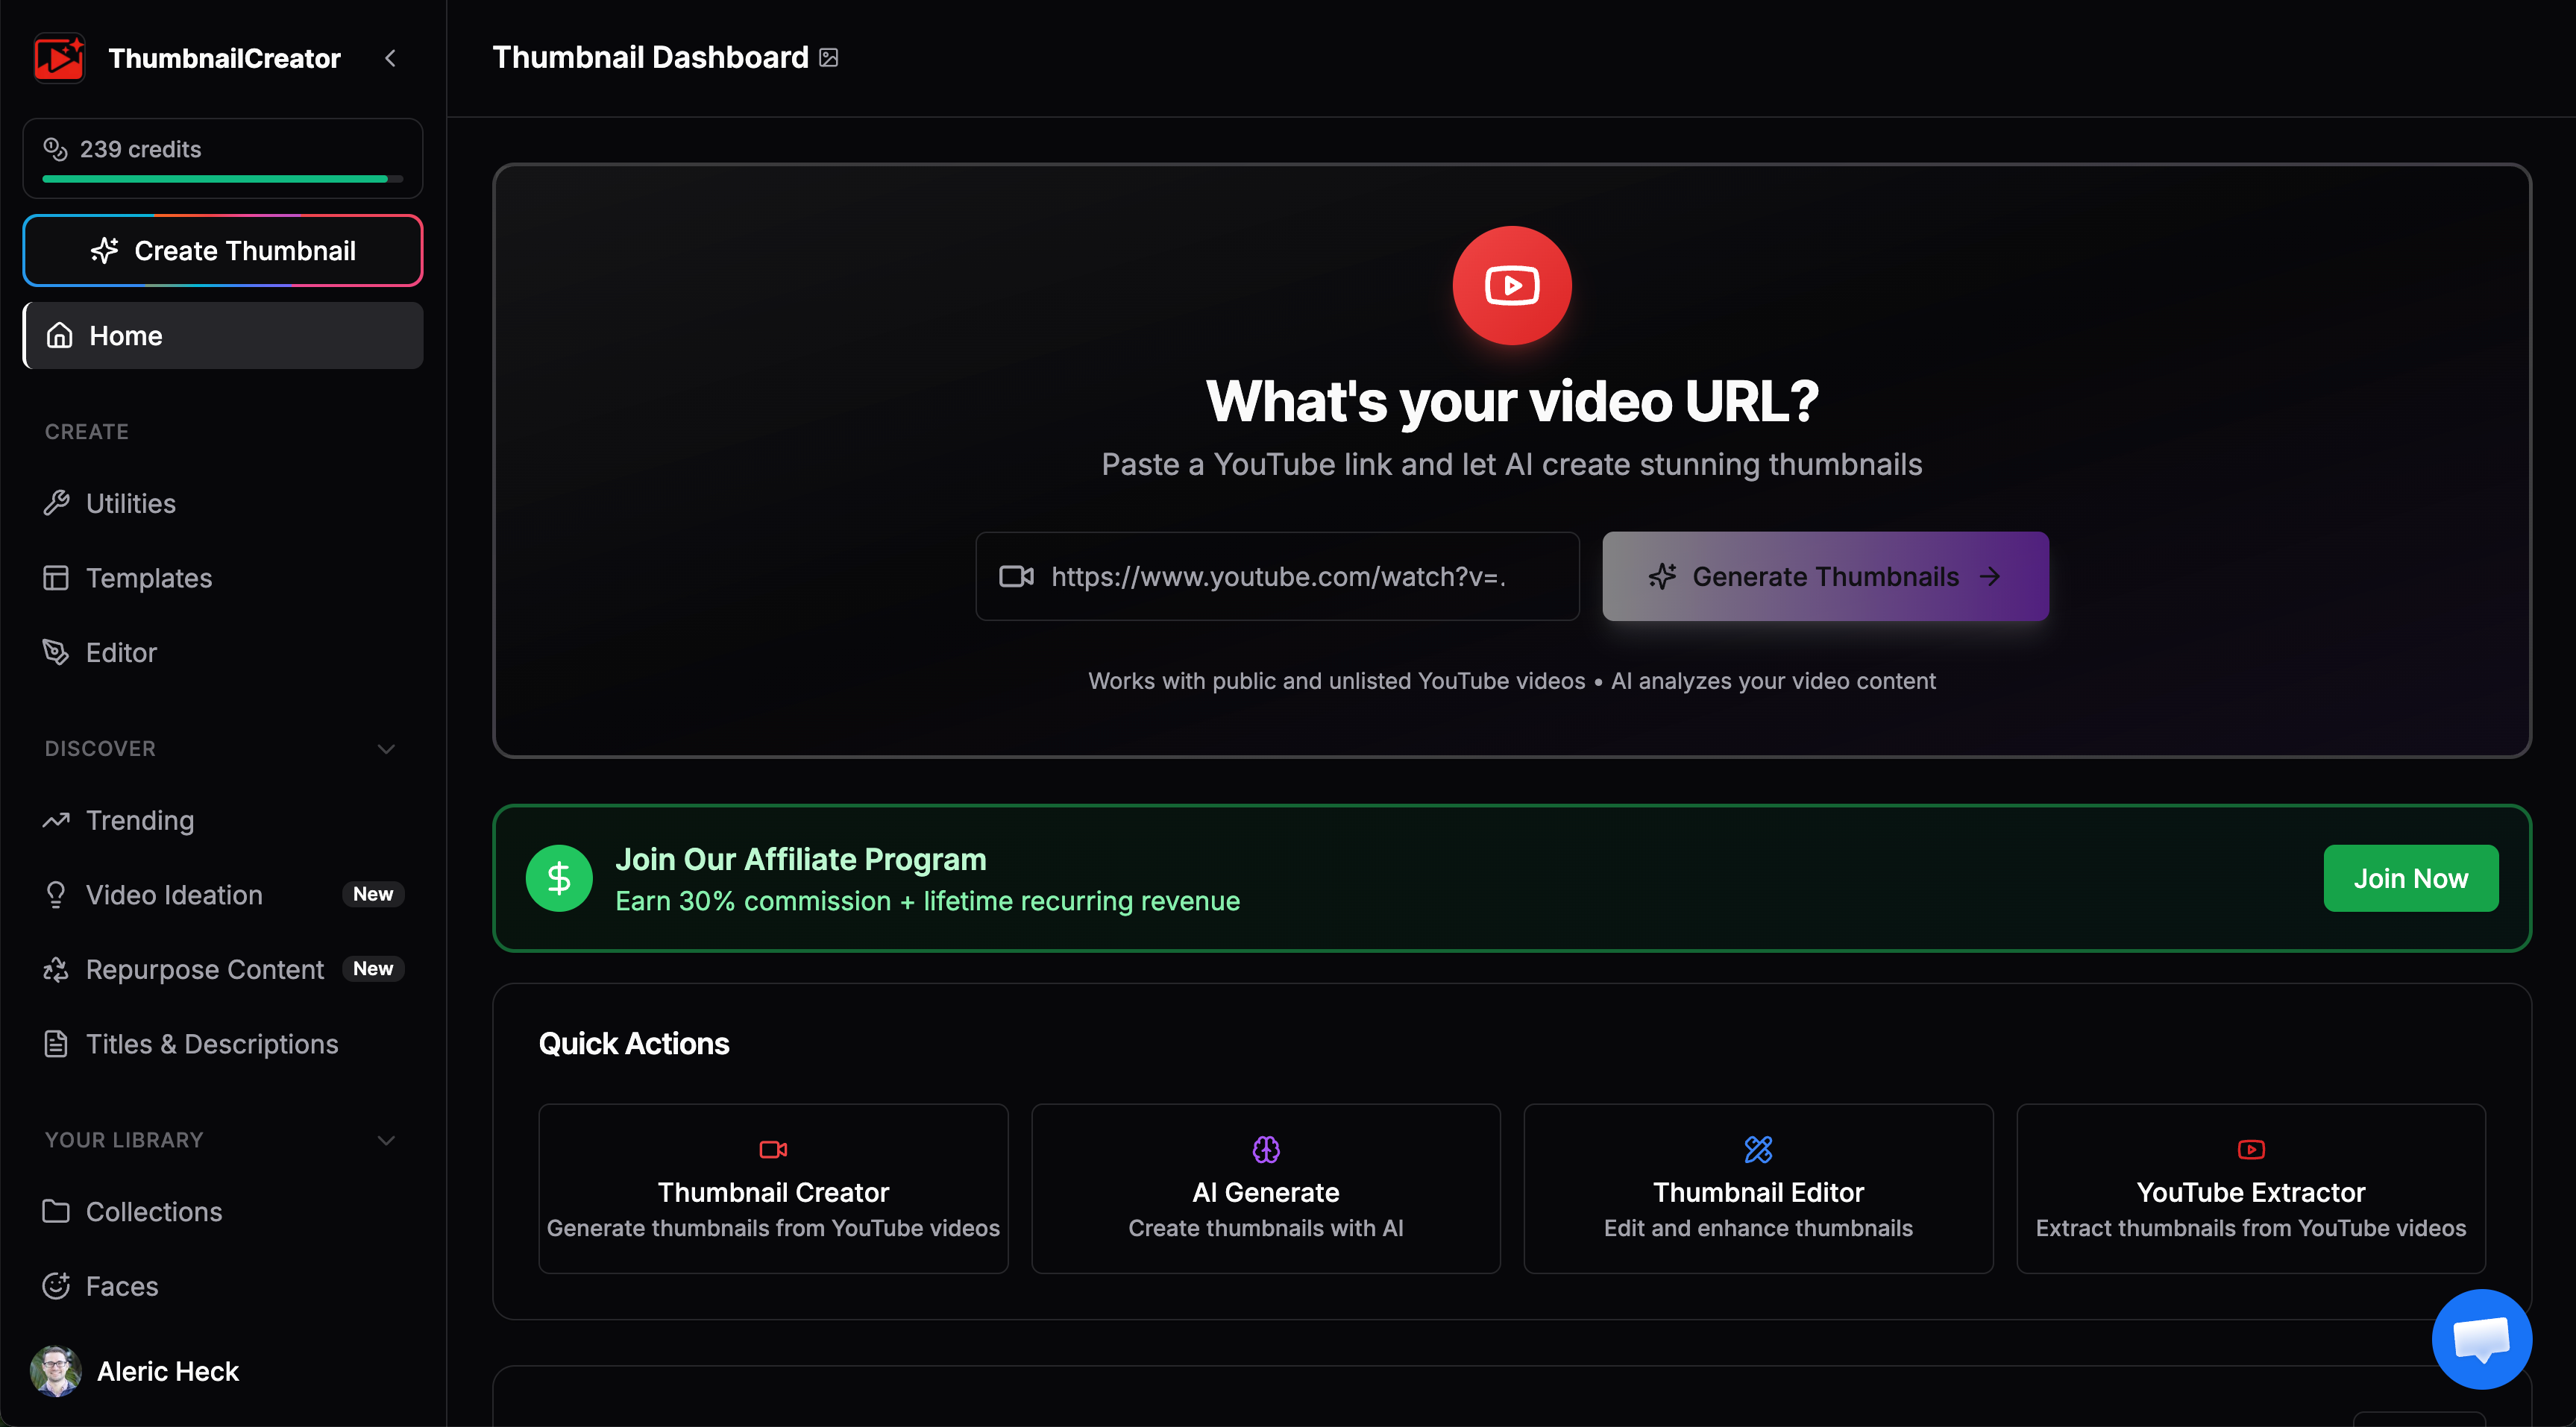This screenshot has height=1427, width=2576.
Task: Open the Thumbnail Creator quick action card
Action: pos(773,1189)
